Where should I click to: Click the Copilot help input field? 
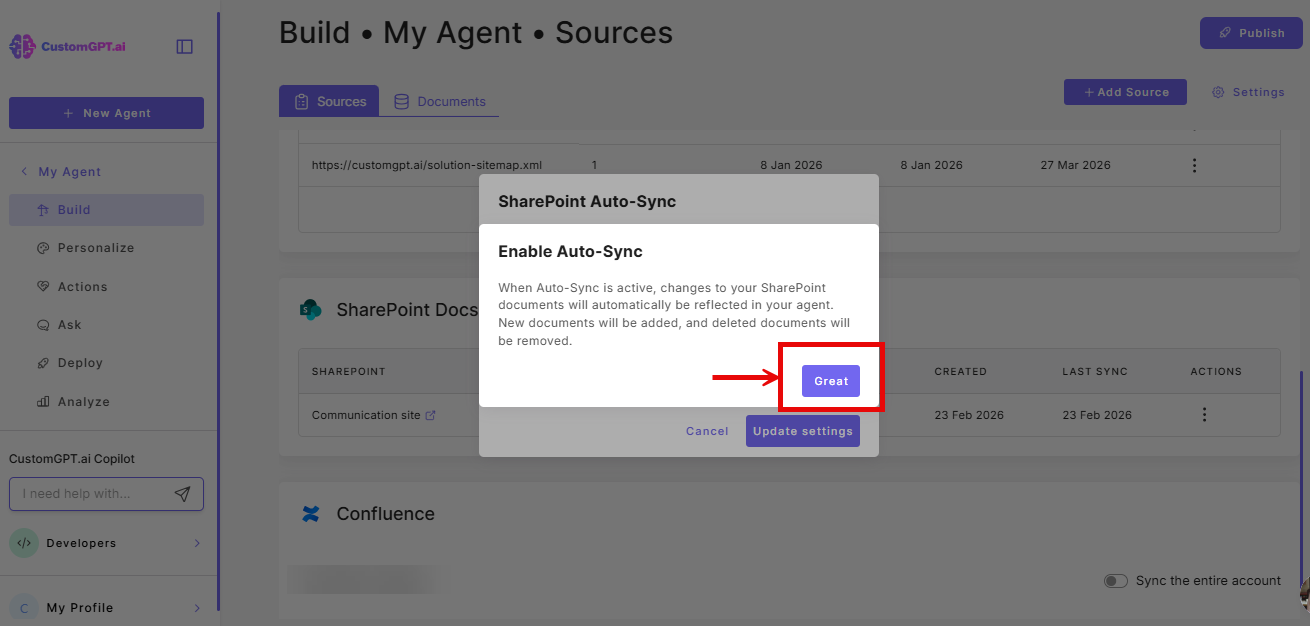95,493
